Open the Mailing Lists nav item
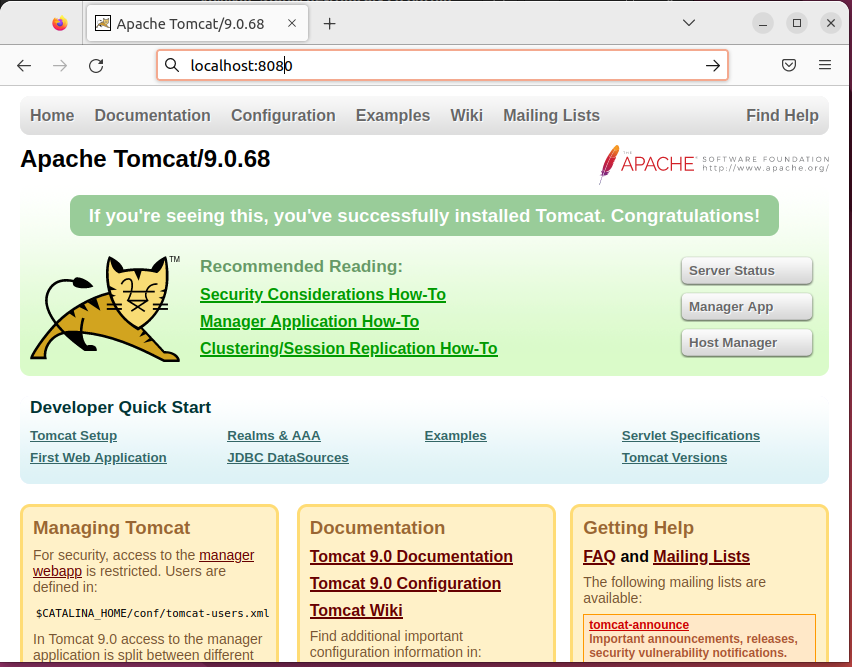This screenshot has width=852, height=667. pos(552,115)
